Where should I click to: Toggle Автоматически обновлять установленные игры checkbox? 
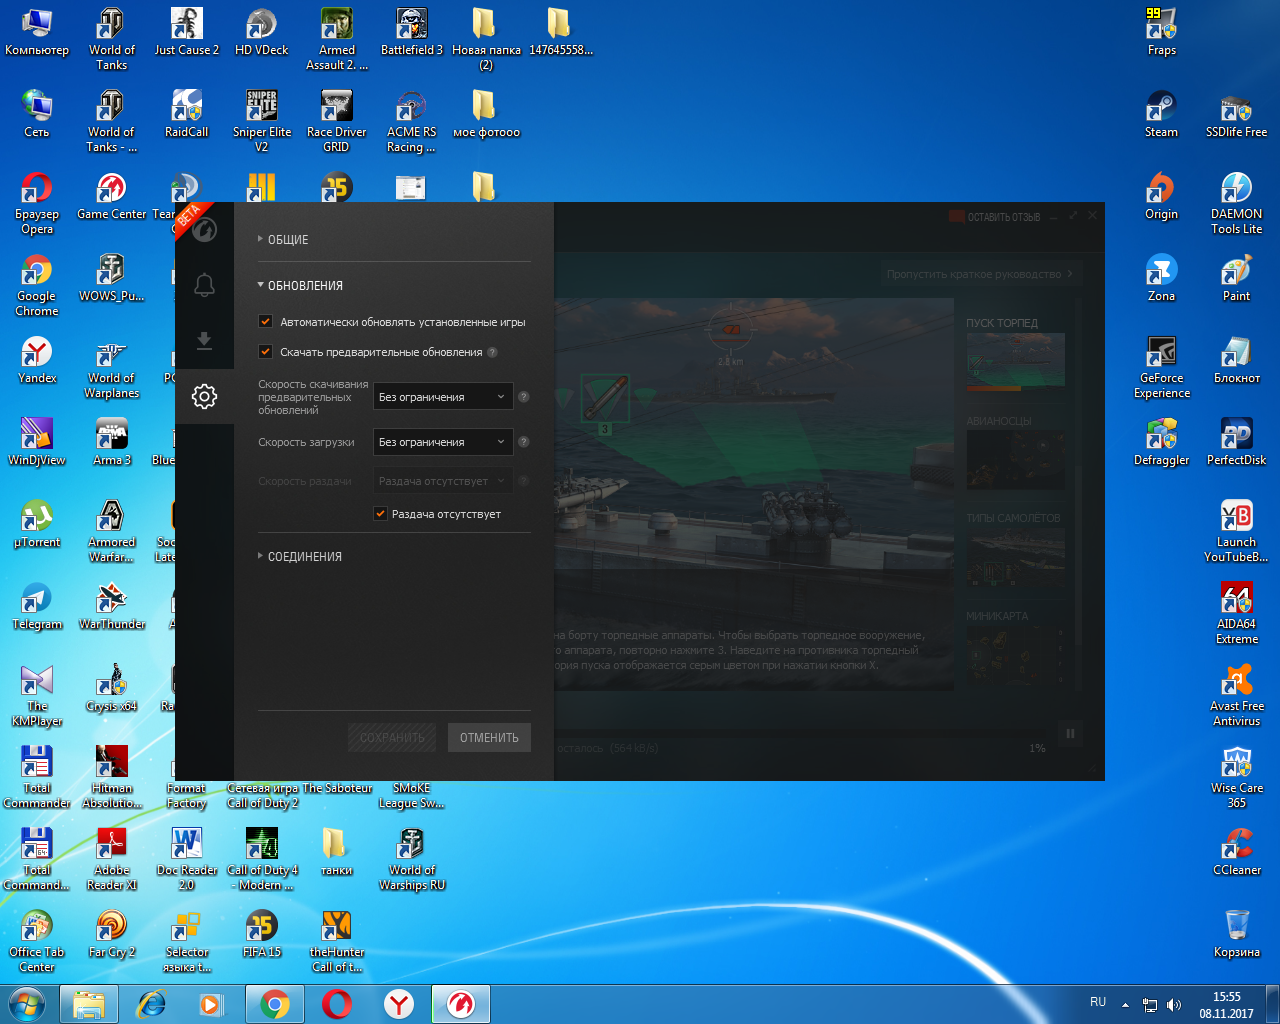coord(265,322)
